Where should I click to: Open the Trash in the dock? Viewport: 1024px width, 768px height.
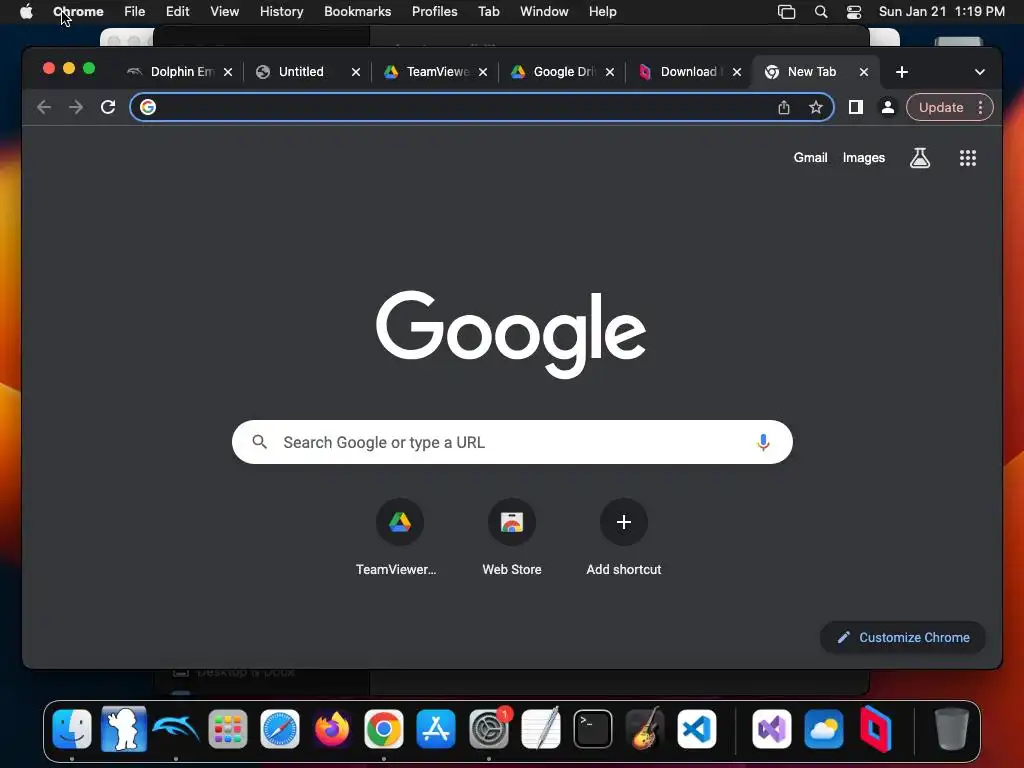coord(952,729)
